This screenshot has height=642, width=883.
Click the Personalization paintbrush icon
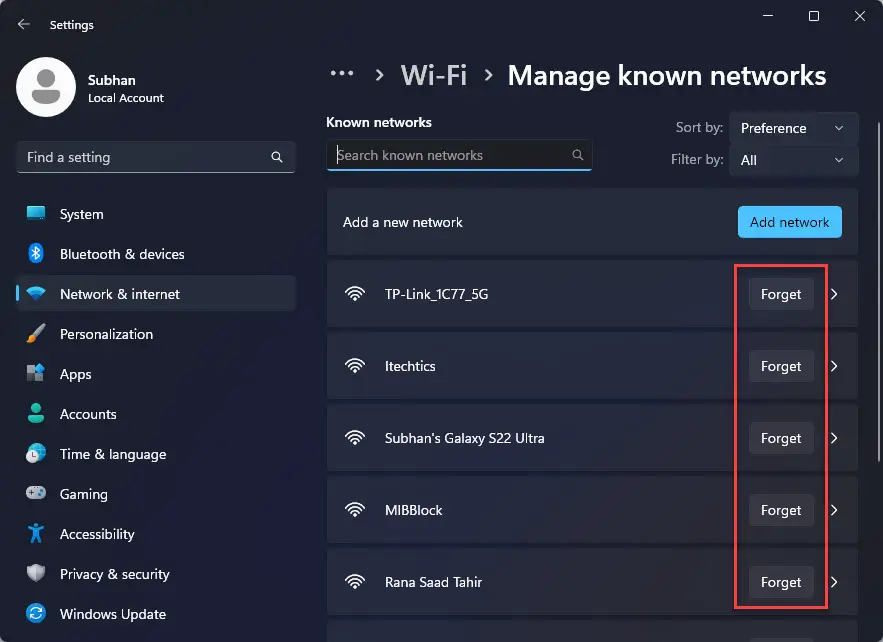pos(36,333)
